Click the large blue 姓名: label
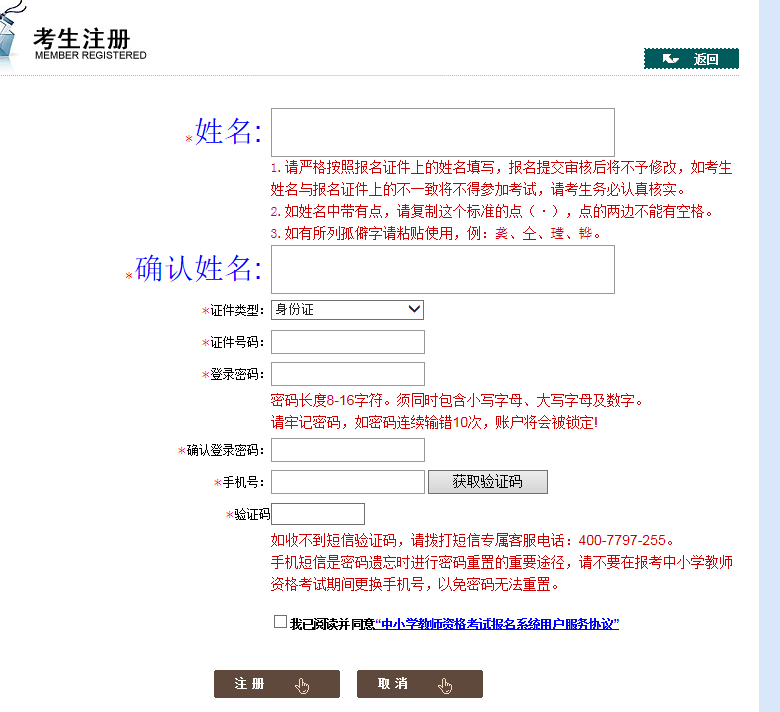780x712 pixels. point(228,131)
